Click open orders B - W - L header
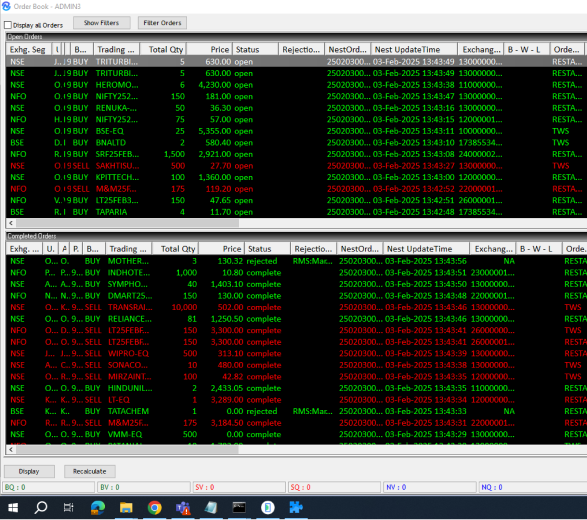The image size is (587, 520). 527,49
